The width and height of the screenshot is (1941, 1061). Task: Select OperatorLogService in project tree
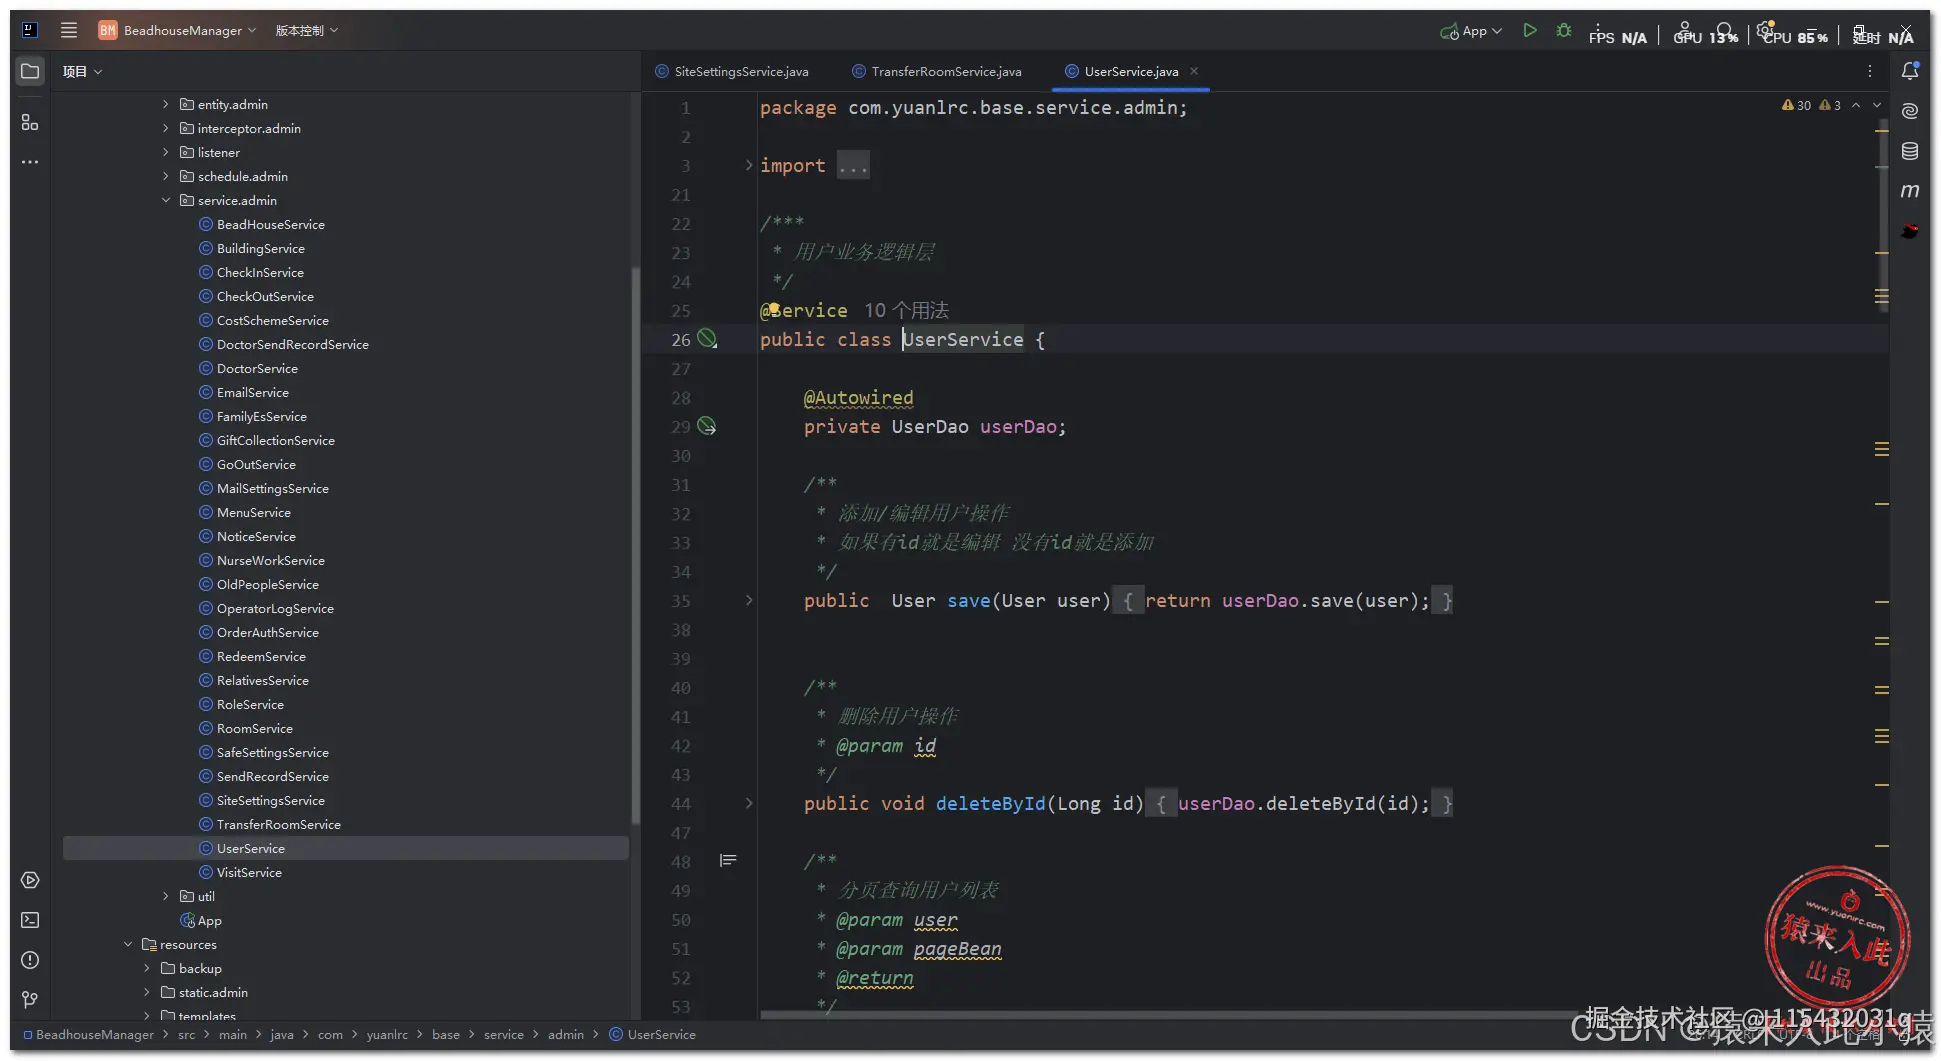click(x=275, y=608)
